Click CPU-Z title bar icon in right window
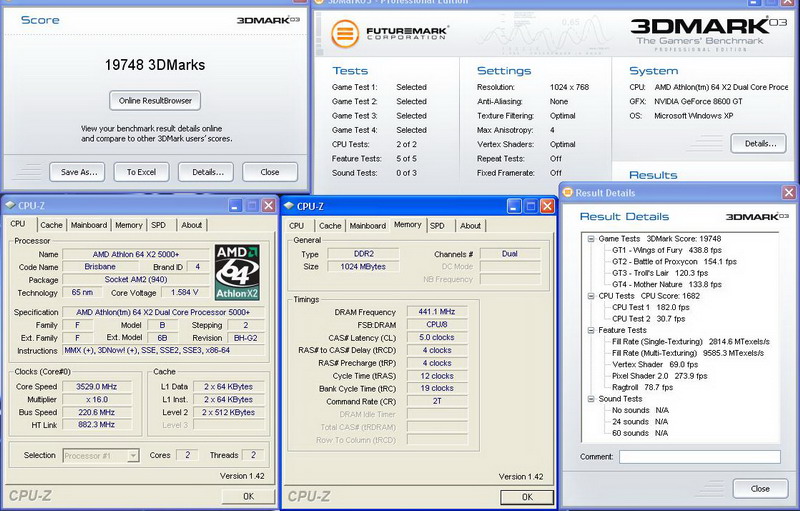The width and height of the screenshot is (800, 511). (289, 206)
